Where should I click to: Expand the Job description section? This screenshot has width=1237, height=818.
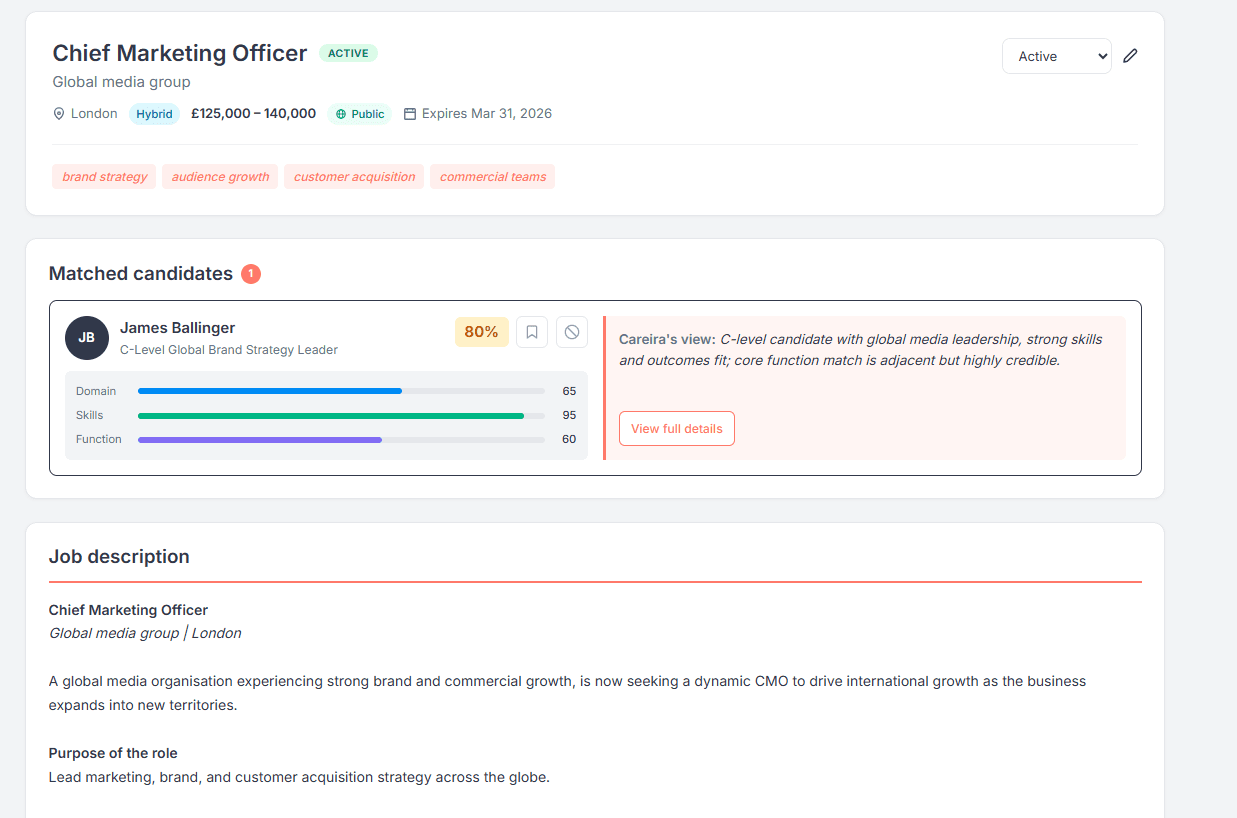[x=119, y=556]
